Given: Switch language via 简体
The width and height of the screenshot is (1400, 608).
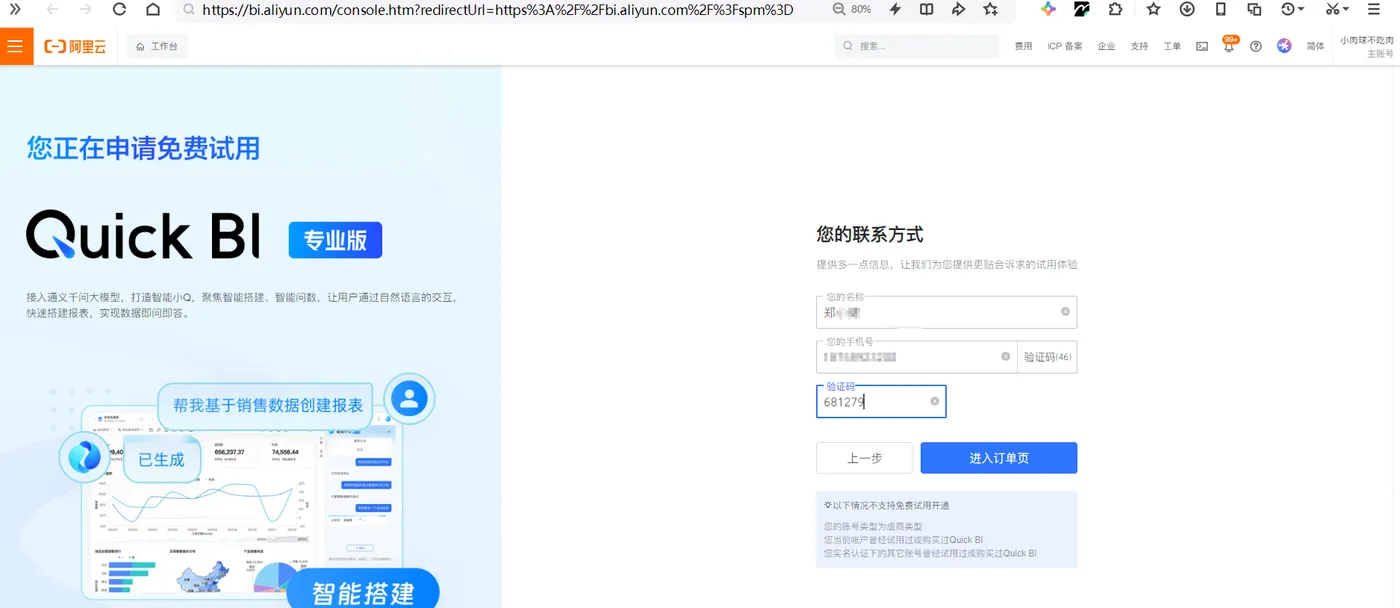Looking at the screenshot, I should click(1315, 46).
